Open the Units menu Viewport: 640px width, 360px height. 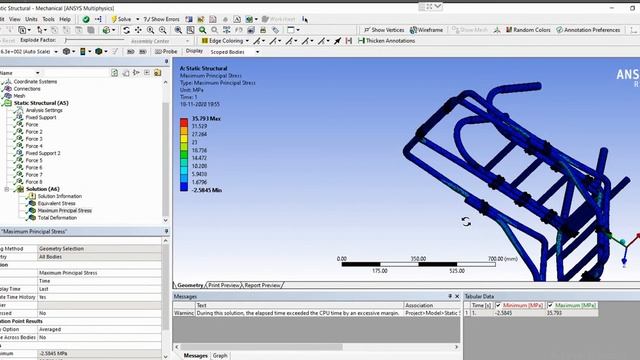coord(31,19)
